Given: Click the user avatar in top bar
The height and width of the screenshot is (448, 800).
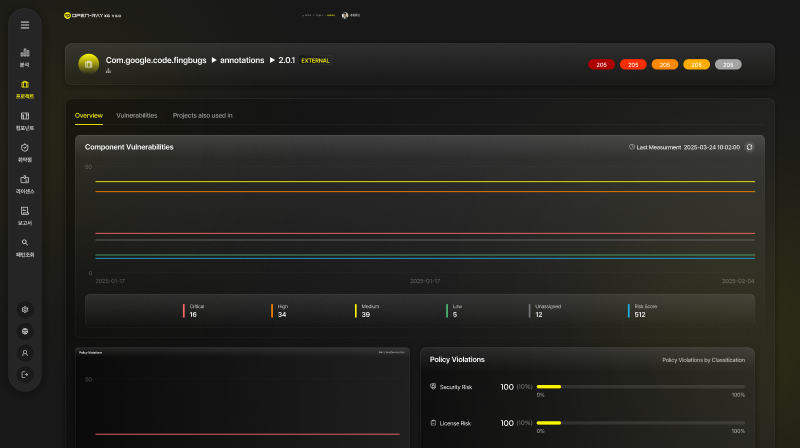Looking at the screenshot, I should pos(345,15).
